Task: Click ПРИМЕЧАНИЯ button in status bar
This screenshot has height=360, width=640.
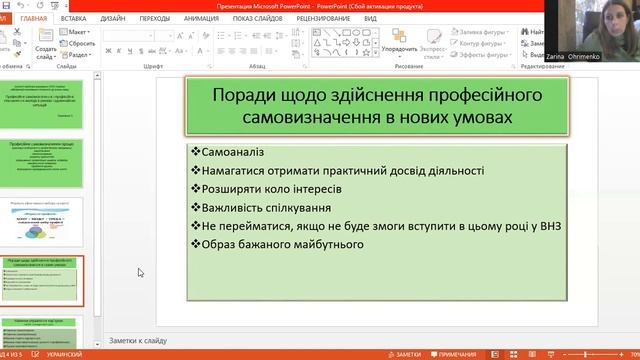Action: point(453,354)
